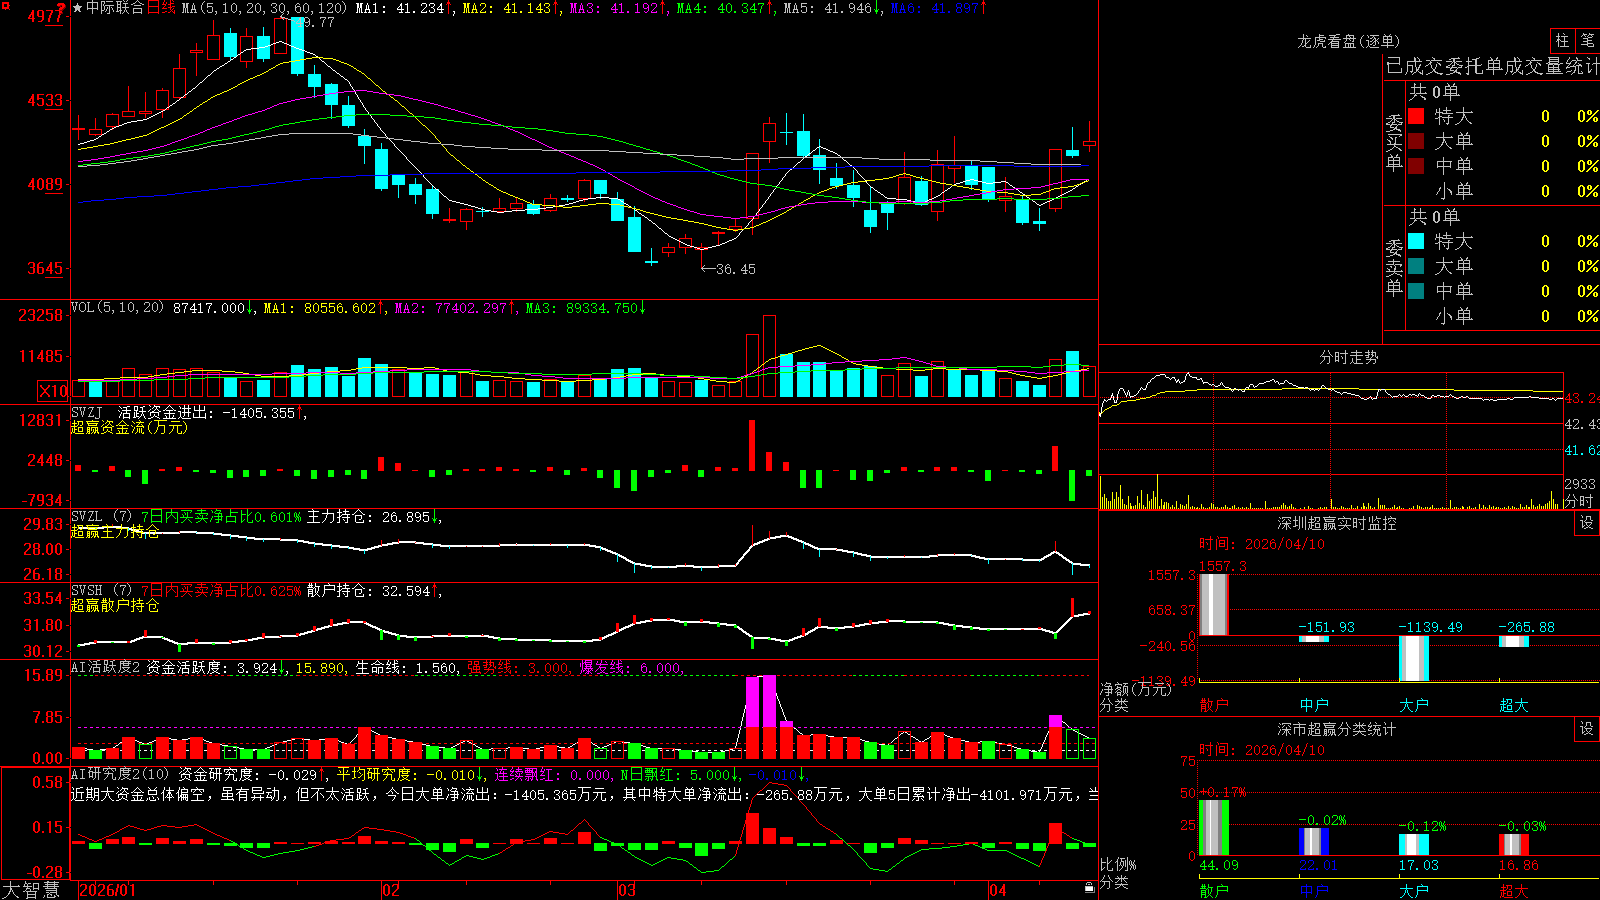Click the 超赢散户持仓 label
1600x900 pixels.
pyautogui.click(x=115, y=606)
